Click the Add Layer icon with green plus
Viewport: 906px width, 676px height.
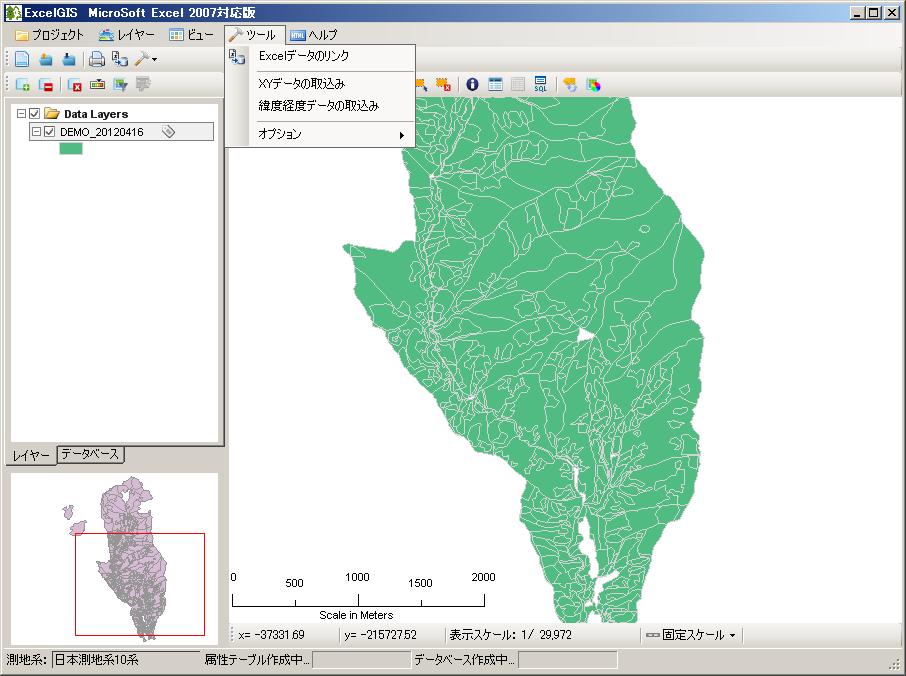click(x=24, y=84)
